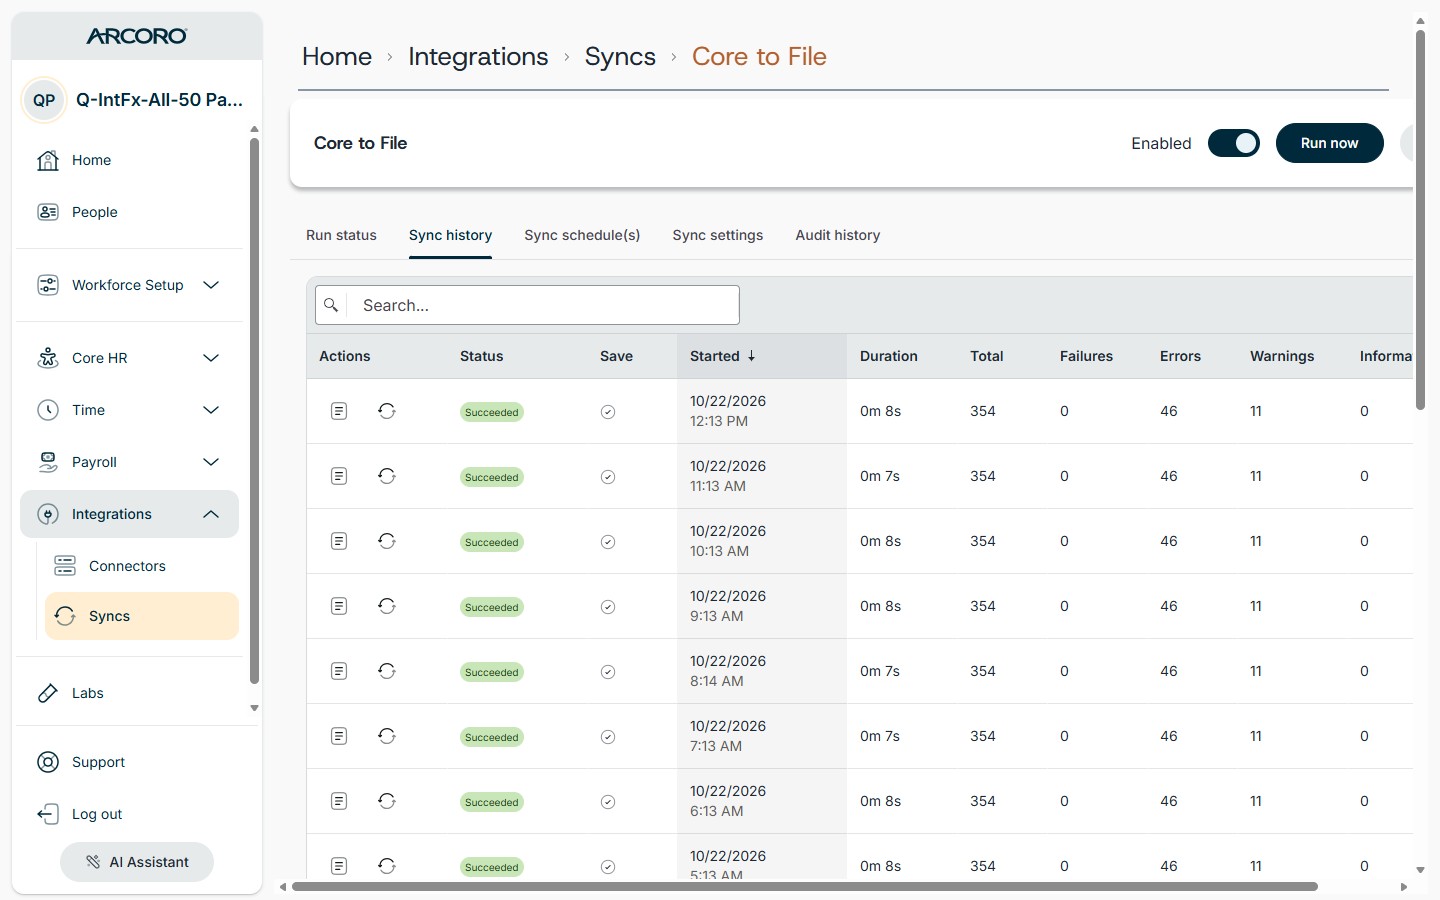
Task: Open log icon for the 9:13 AM sync
Action: pyautogui.click(x=339, y=606)
